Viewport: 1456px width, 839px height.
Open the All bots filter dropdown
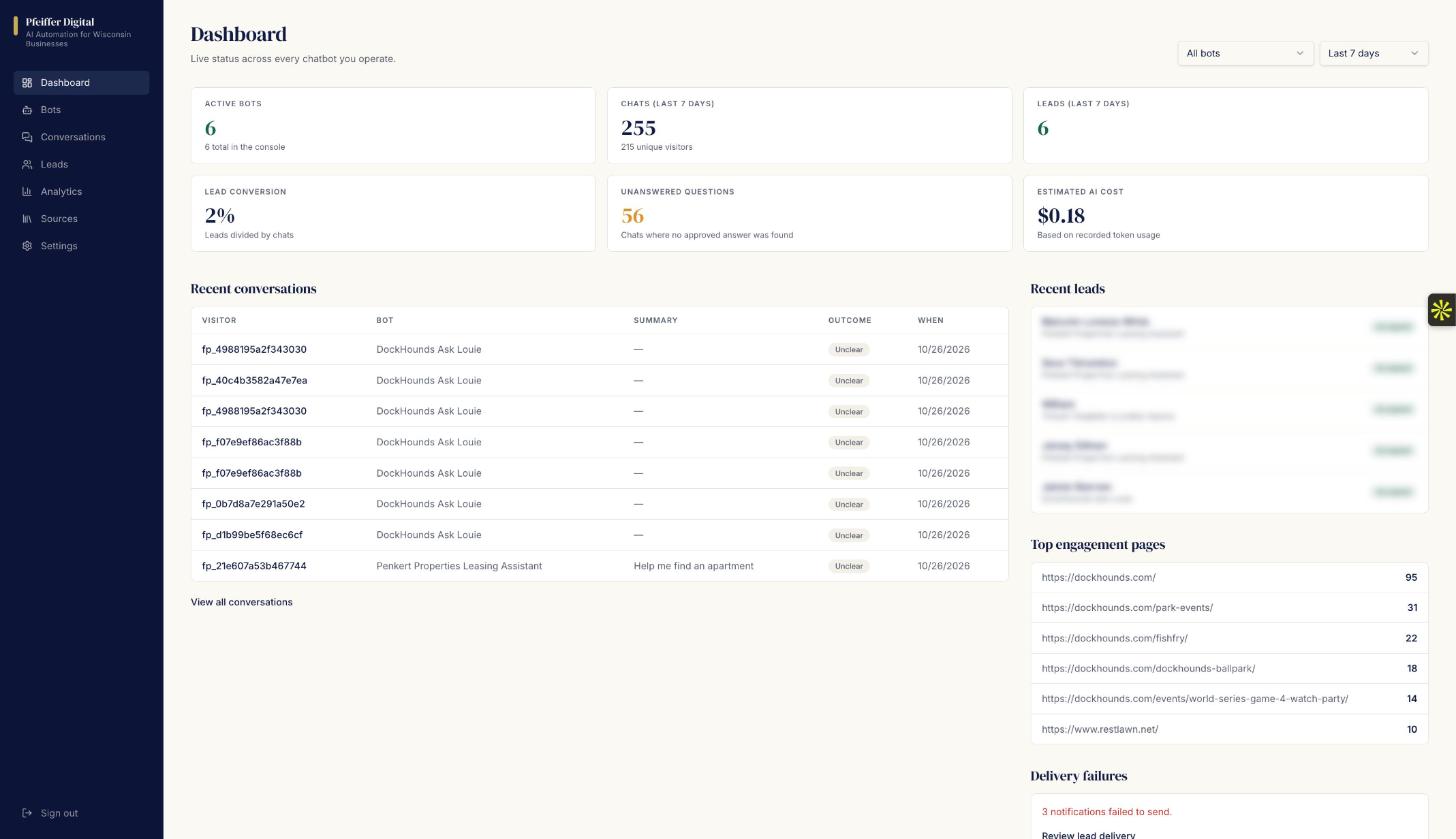1245,53
